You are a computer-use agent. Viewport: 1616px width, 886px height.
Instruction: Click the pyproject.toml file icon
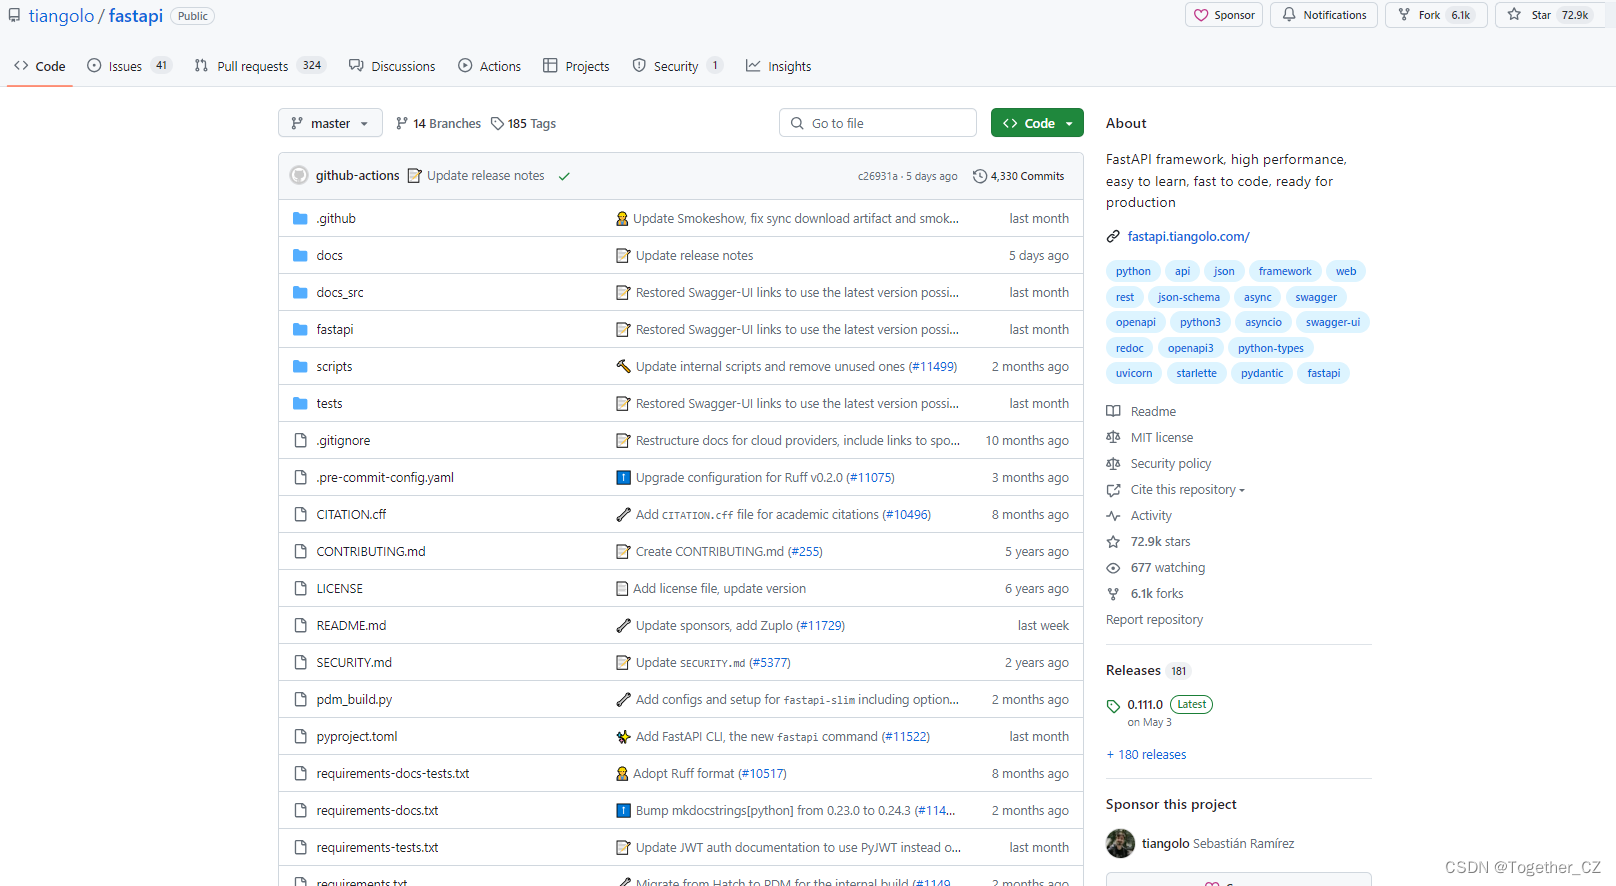click(x=300, y=736)
